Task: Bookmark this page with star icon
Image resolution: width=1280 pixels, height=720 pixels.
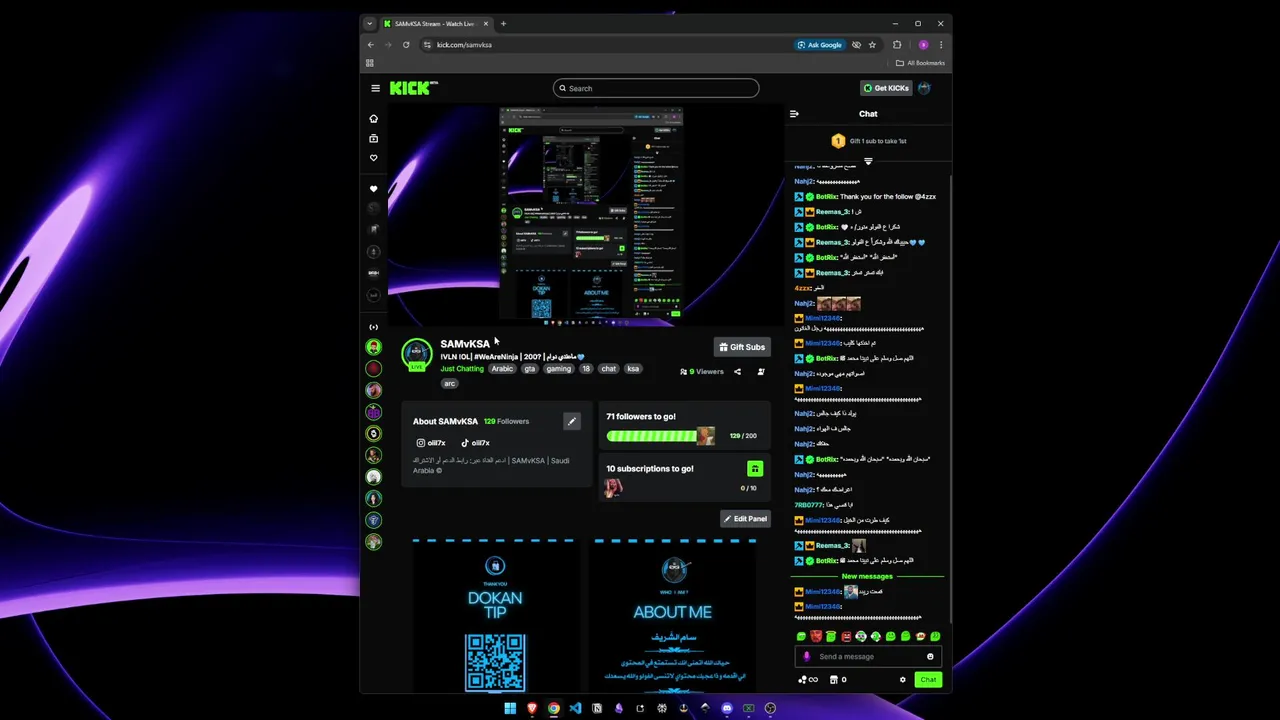Action: click(x=872, y=45)
